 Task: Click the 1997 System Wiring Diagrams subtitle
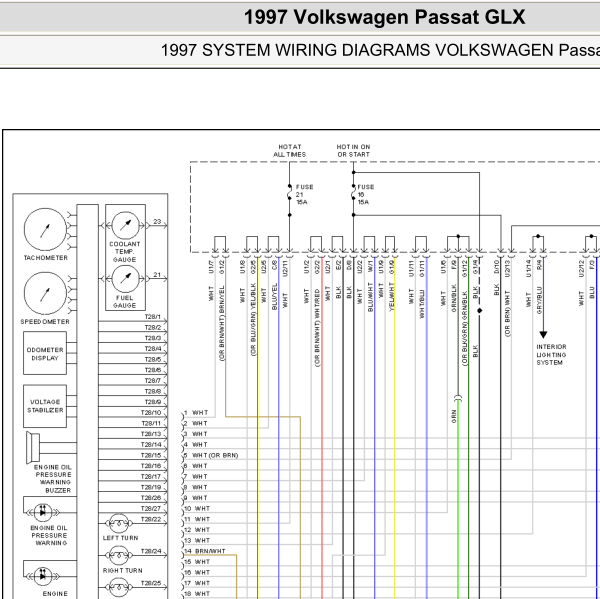(380, 50)
